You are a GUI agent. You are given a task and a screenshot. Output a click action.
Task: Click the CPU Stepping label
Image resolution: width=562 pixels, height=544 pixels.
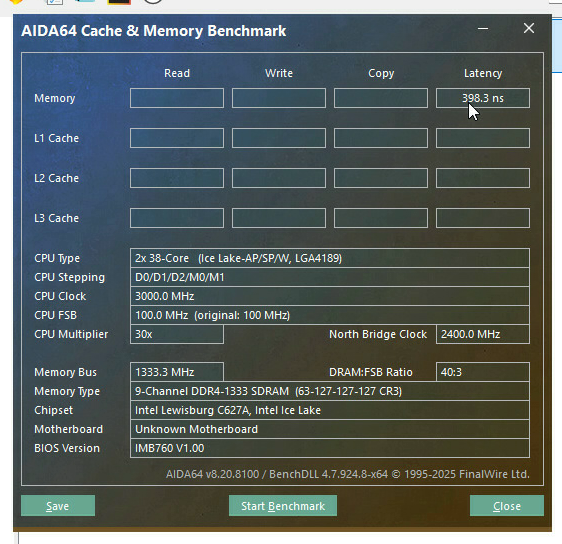tap(70, 277)
